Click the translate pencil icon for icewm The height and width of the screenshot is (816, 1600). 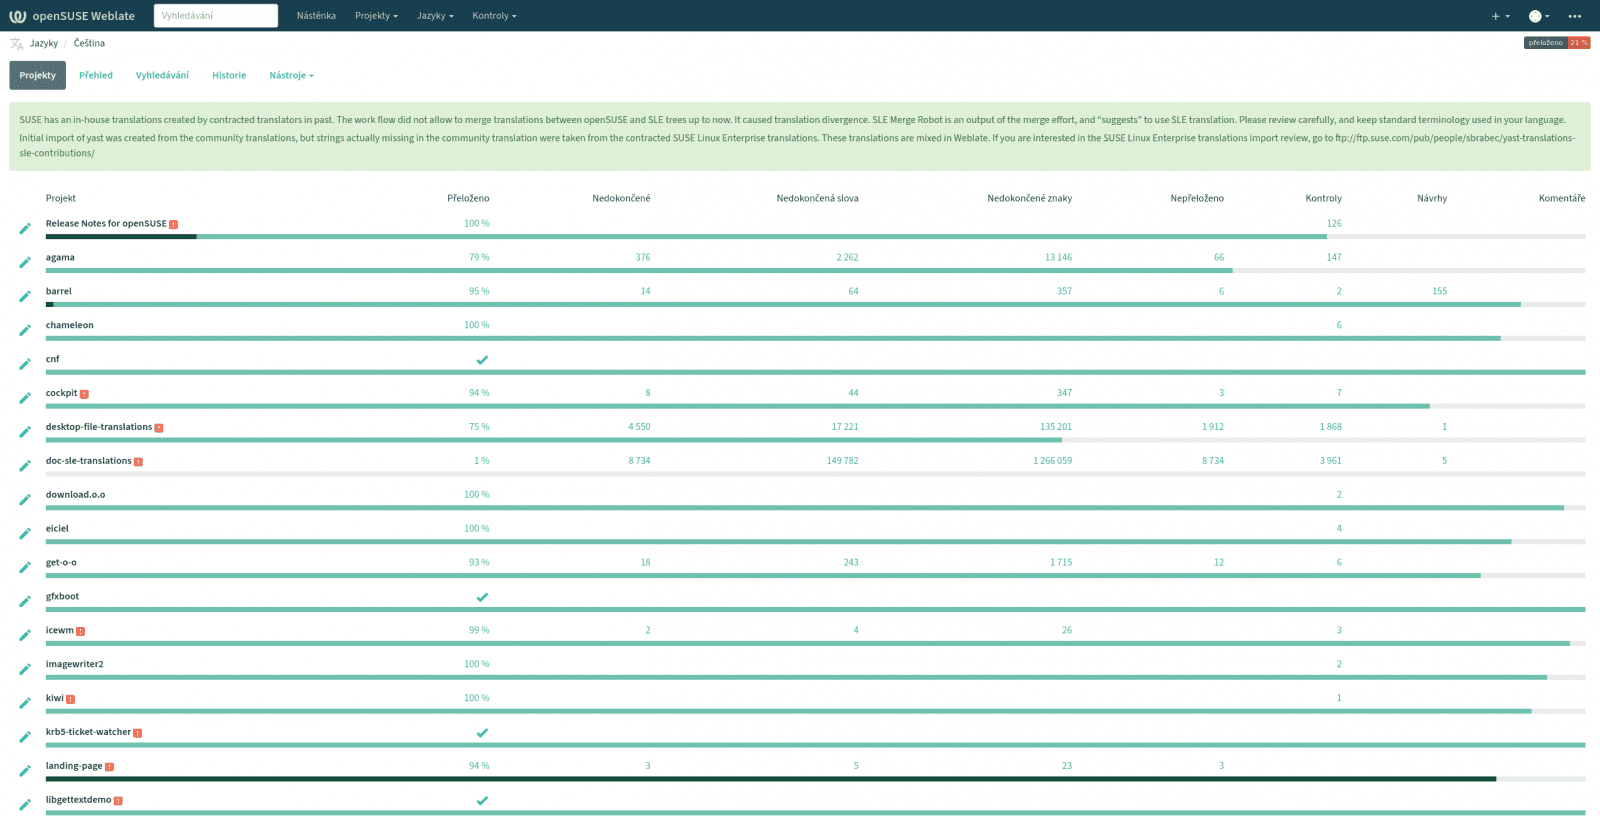[25, 637]
